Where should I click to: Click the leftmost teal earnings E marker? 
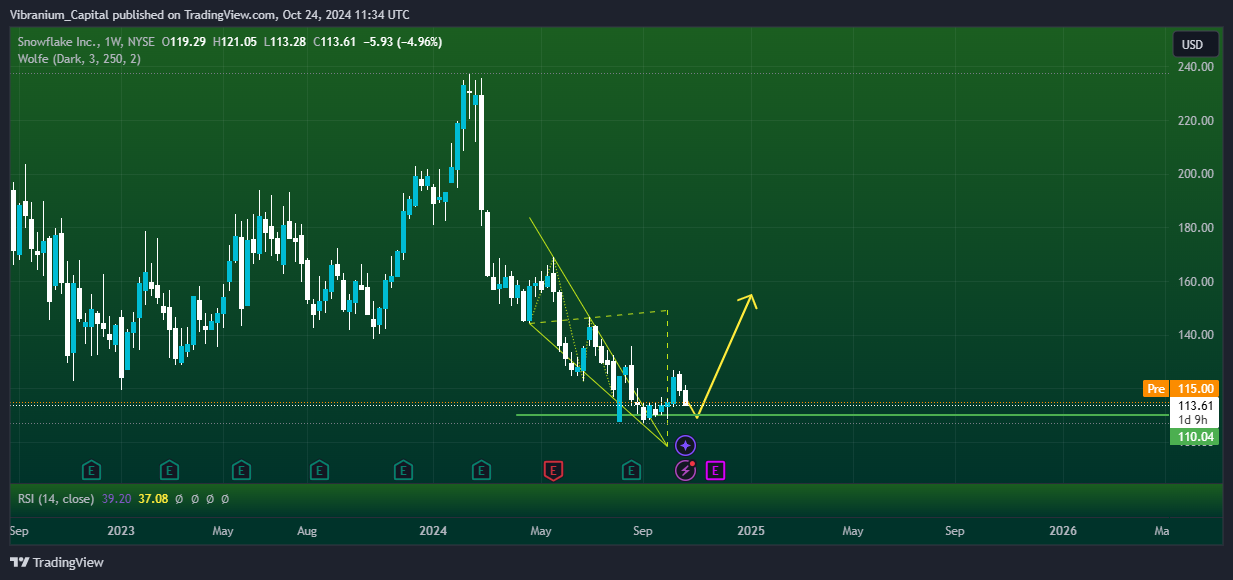click(91, 469)
